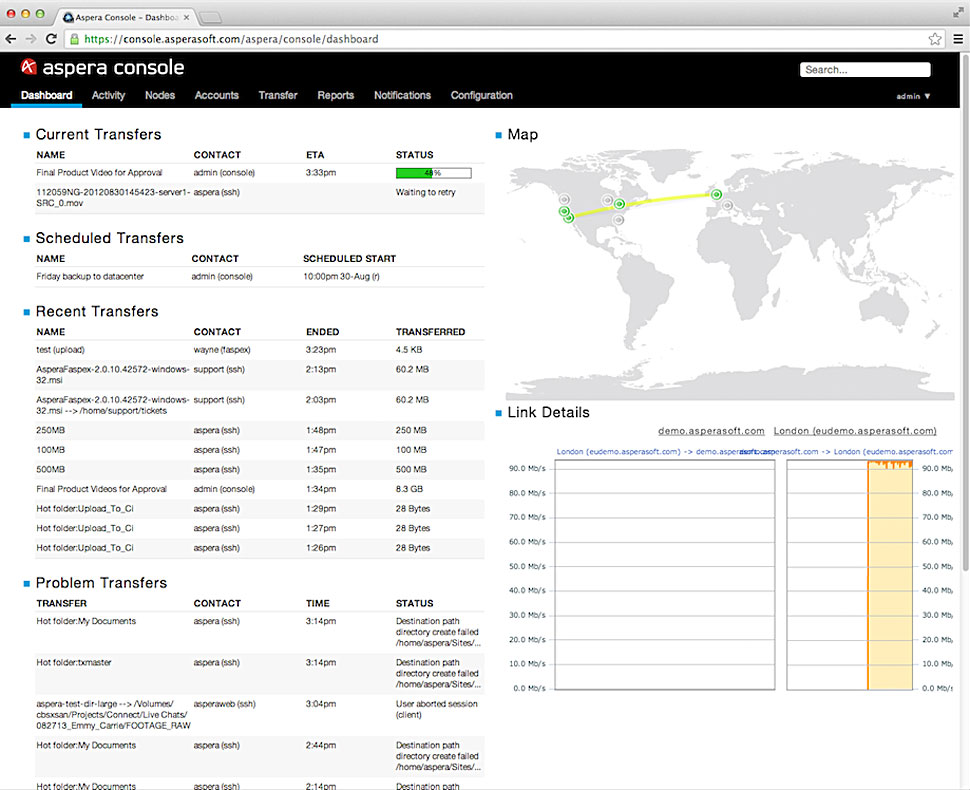Open the Configuration tab

[481, 95]
